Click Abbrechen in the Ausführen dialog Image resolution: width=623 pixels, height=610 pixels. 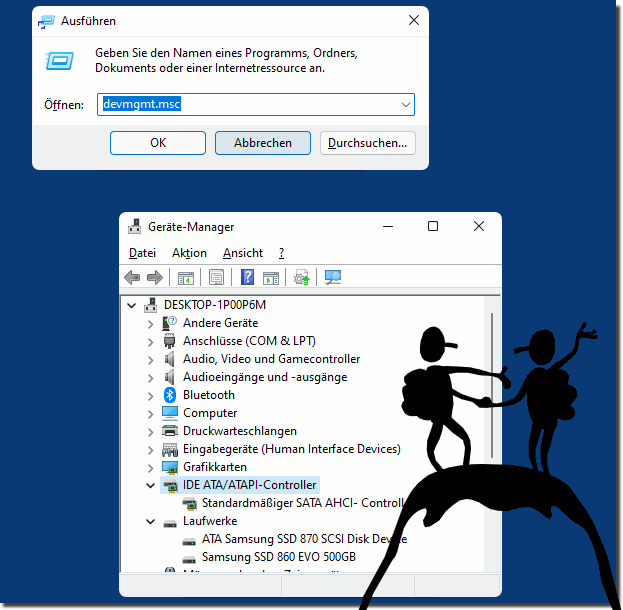click(263, 143)
